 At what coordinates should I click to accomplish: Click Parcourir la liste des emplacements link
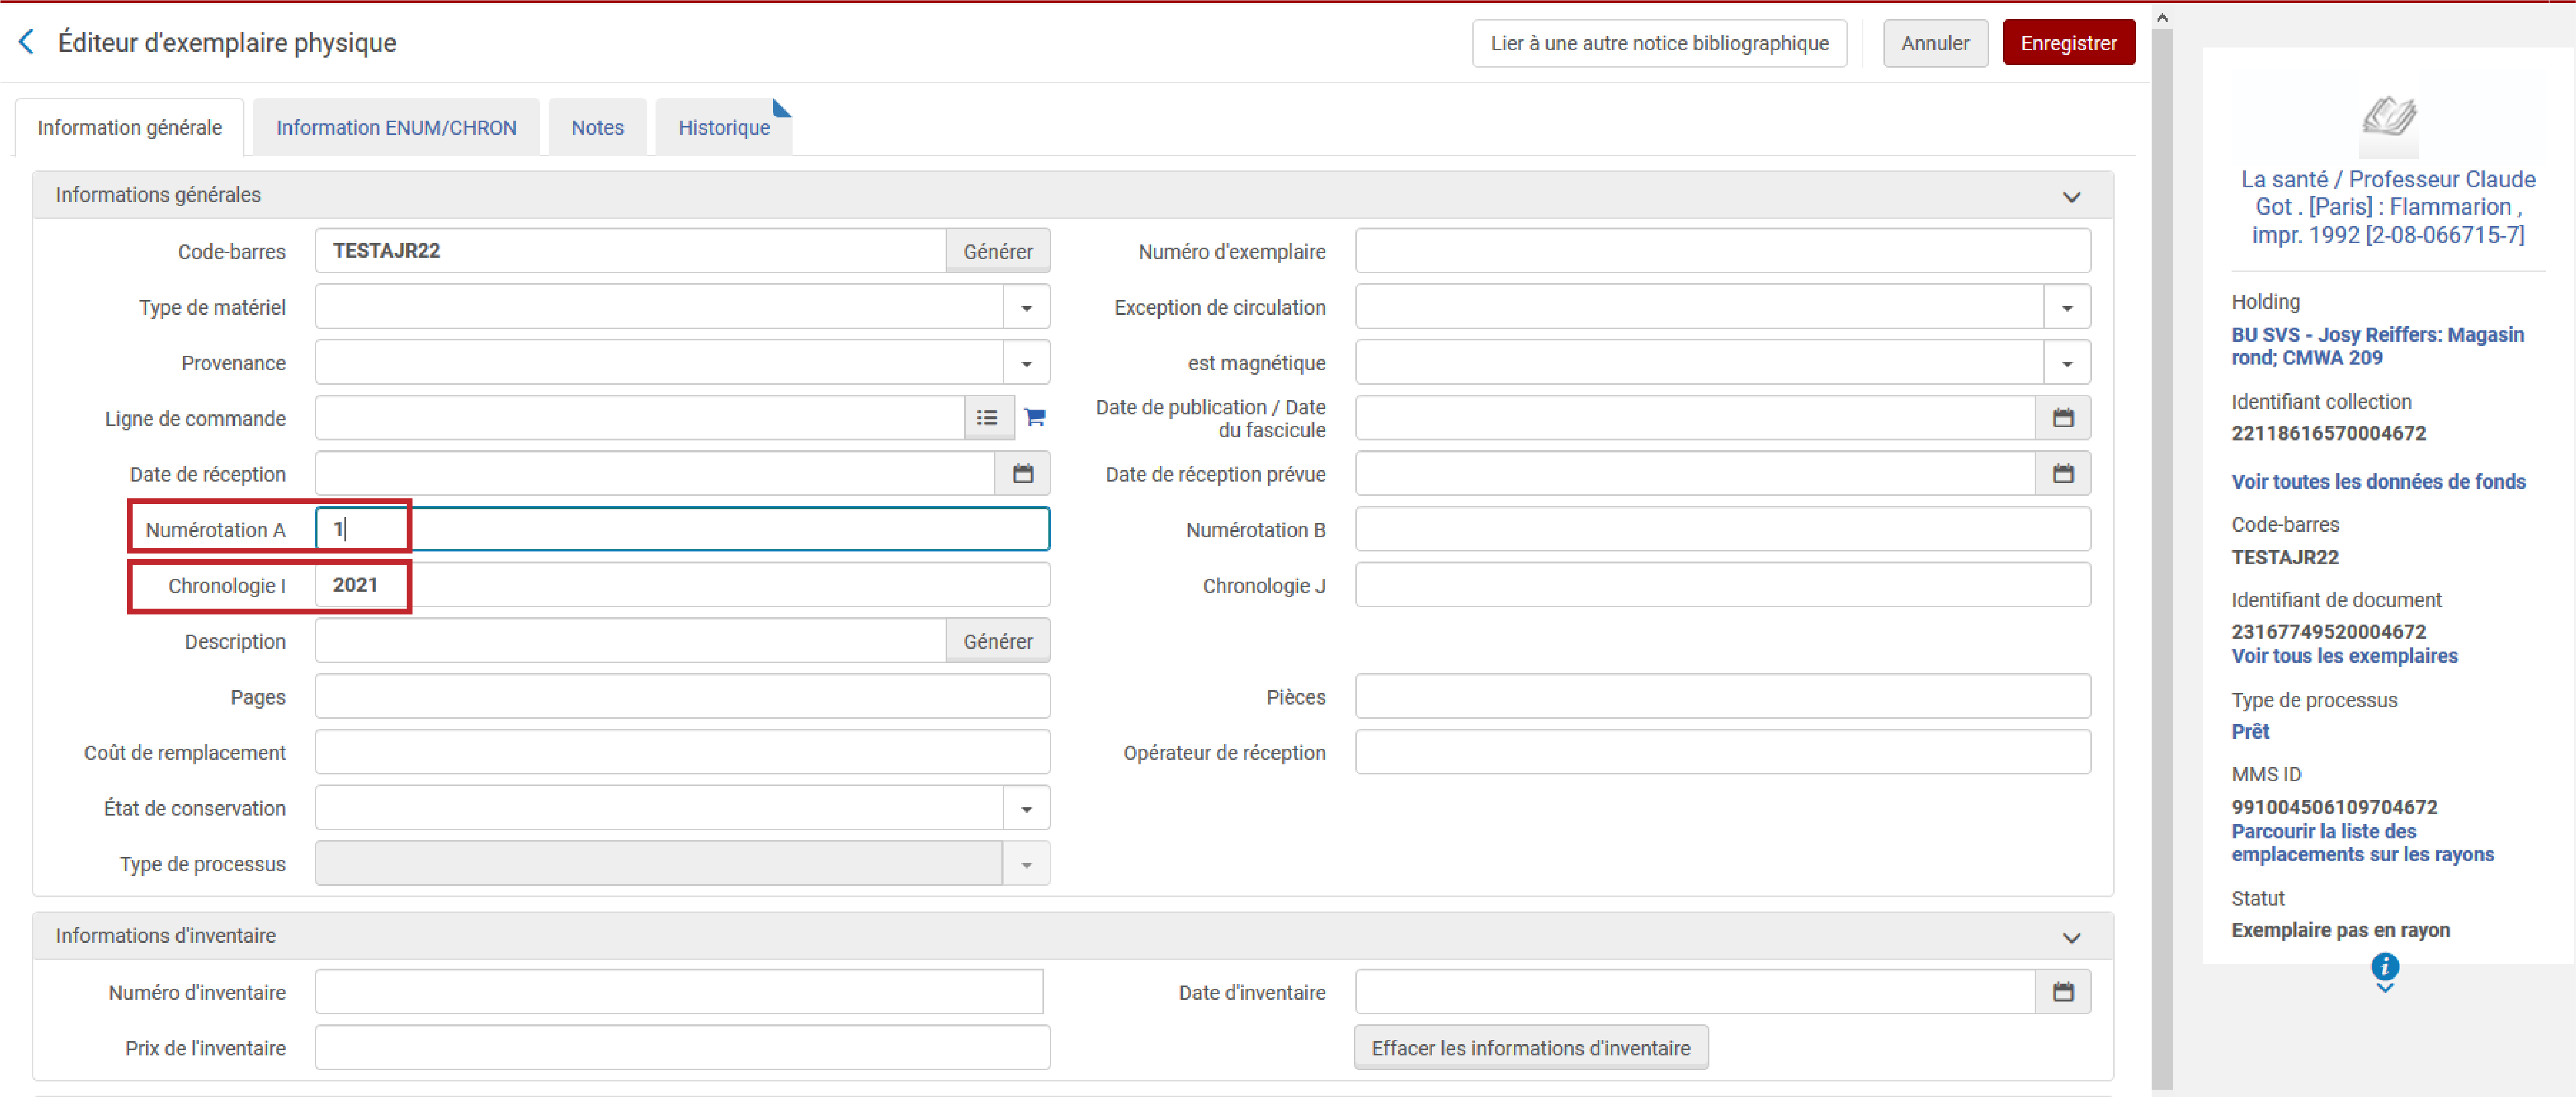[x=2362, y=843]
